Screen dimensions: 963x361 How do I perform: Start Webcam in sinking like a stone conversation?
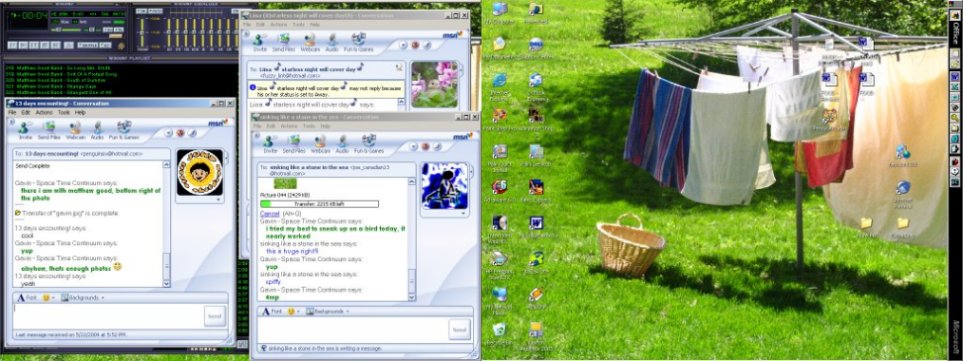coord(320,144)
